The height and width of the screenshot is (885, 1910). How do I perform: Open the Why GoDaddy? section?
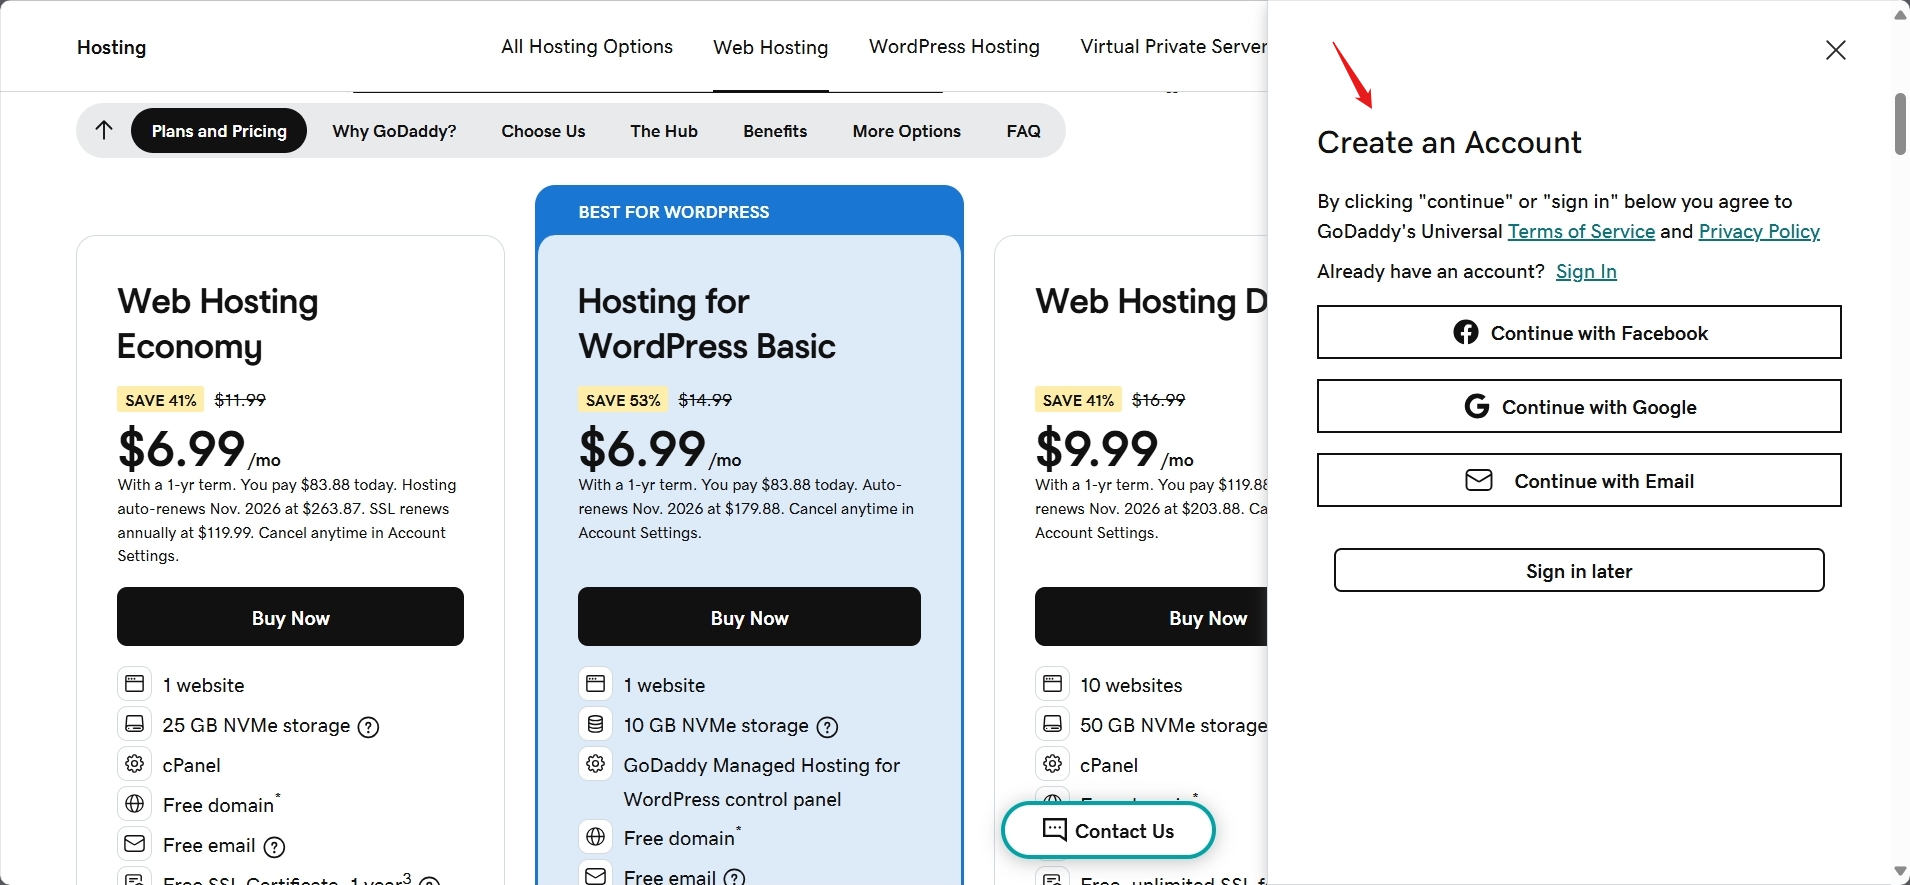point(394,131)
